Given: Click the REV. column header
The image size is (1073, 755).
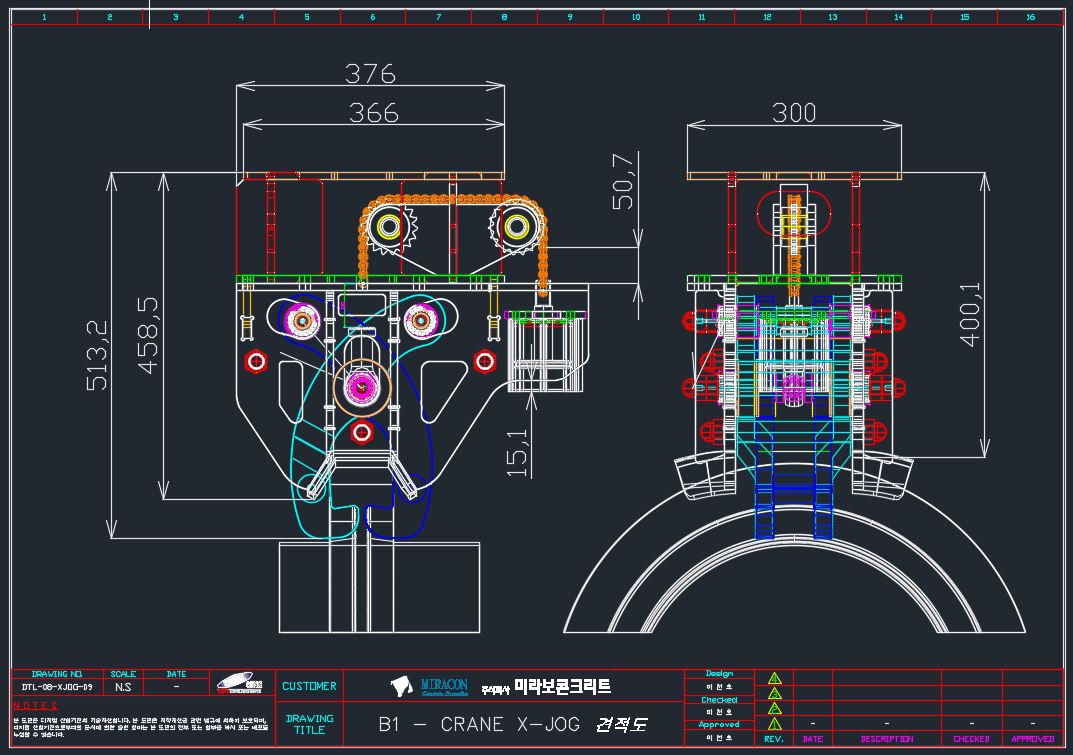Looking at the screenshot, I should click(x=774, y=739).
